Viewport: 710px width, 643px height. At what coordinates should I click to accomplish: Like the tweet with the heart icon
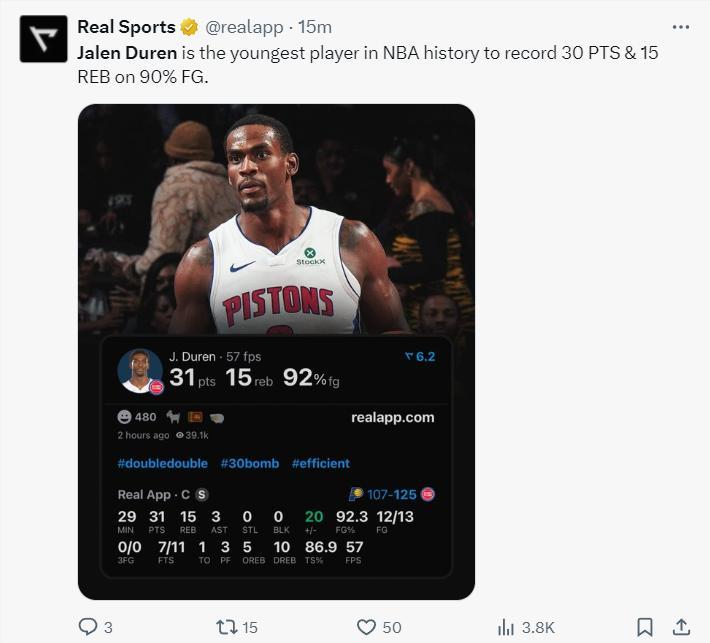click(366, 627)
